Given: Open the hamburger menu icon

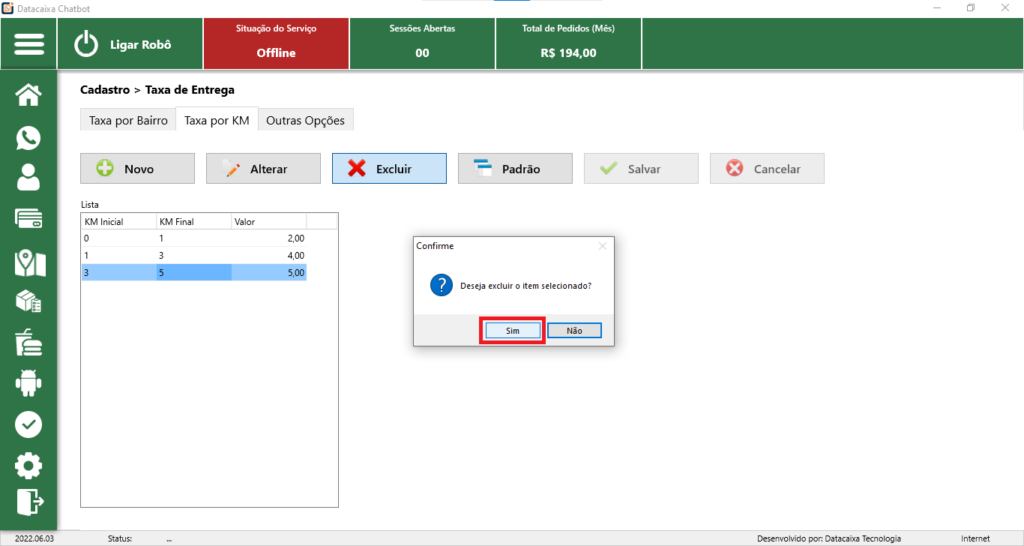Looking at the screenshot, I should 29,44.
